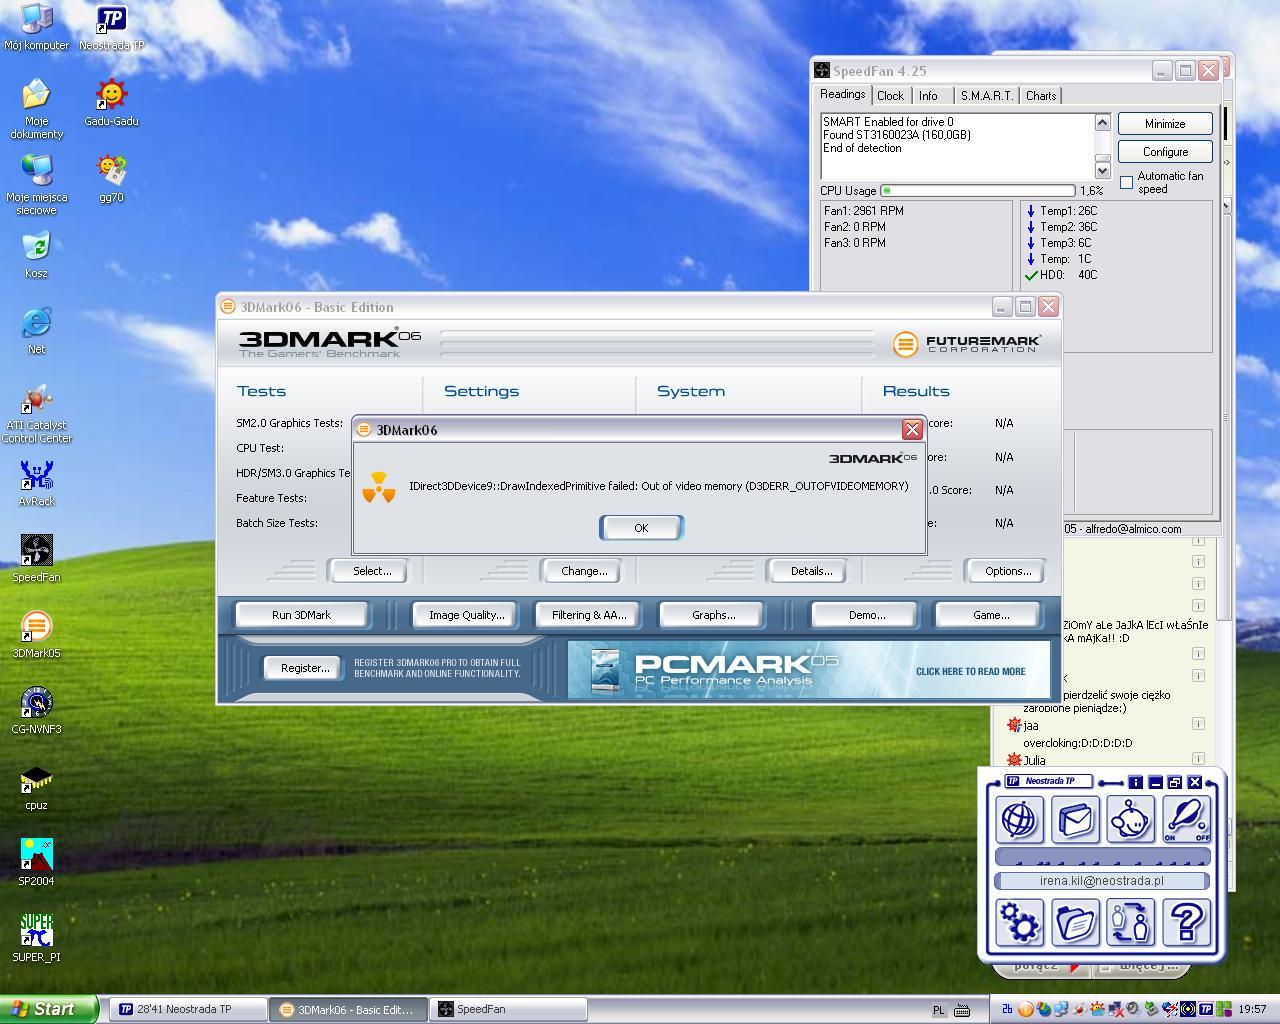The height and width of the screenshot is (1024, 1280).
Task: Select Moje miejsca sieciowe desktop icon
Action: pyautogui.click(x=36, y=186)
